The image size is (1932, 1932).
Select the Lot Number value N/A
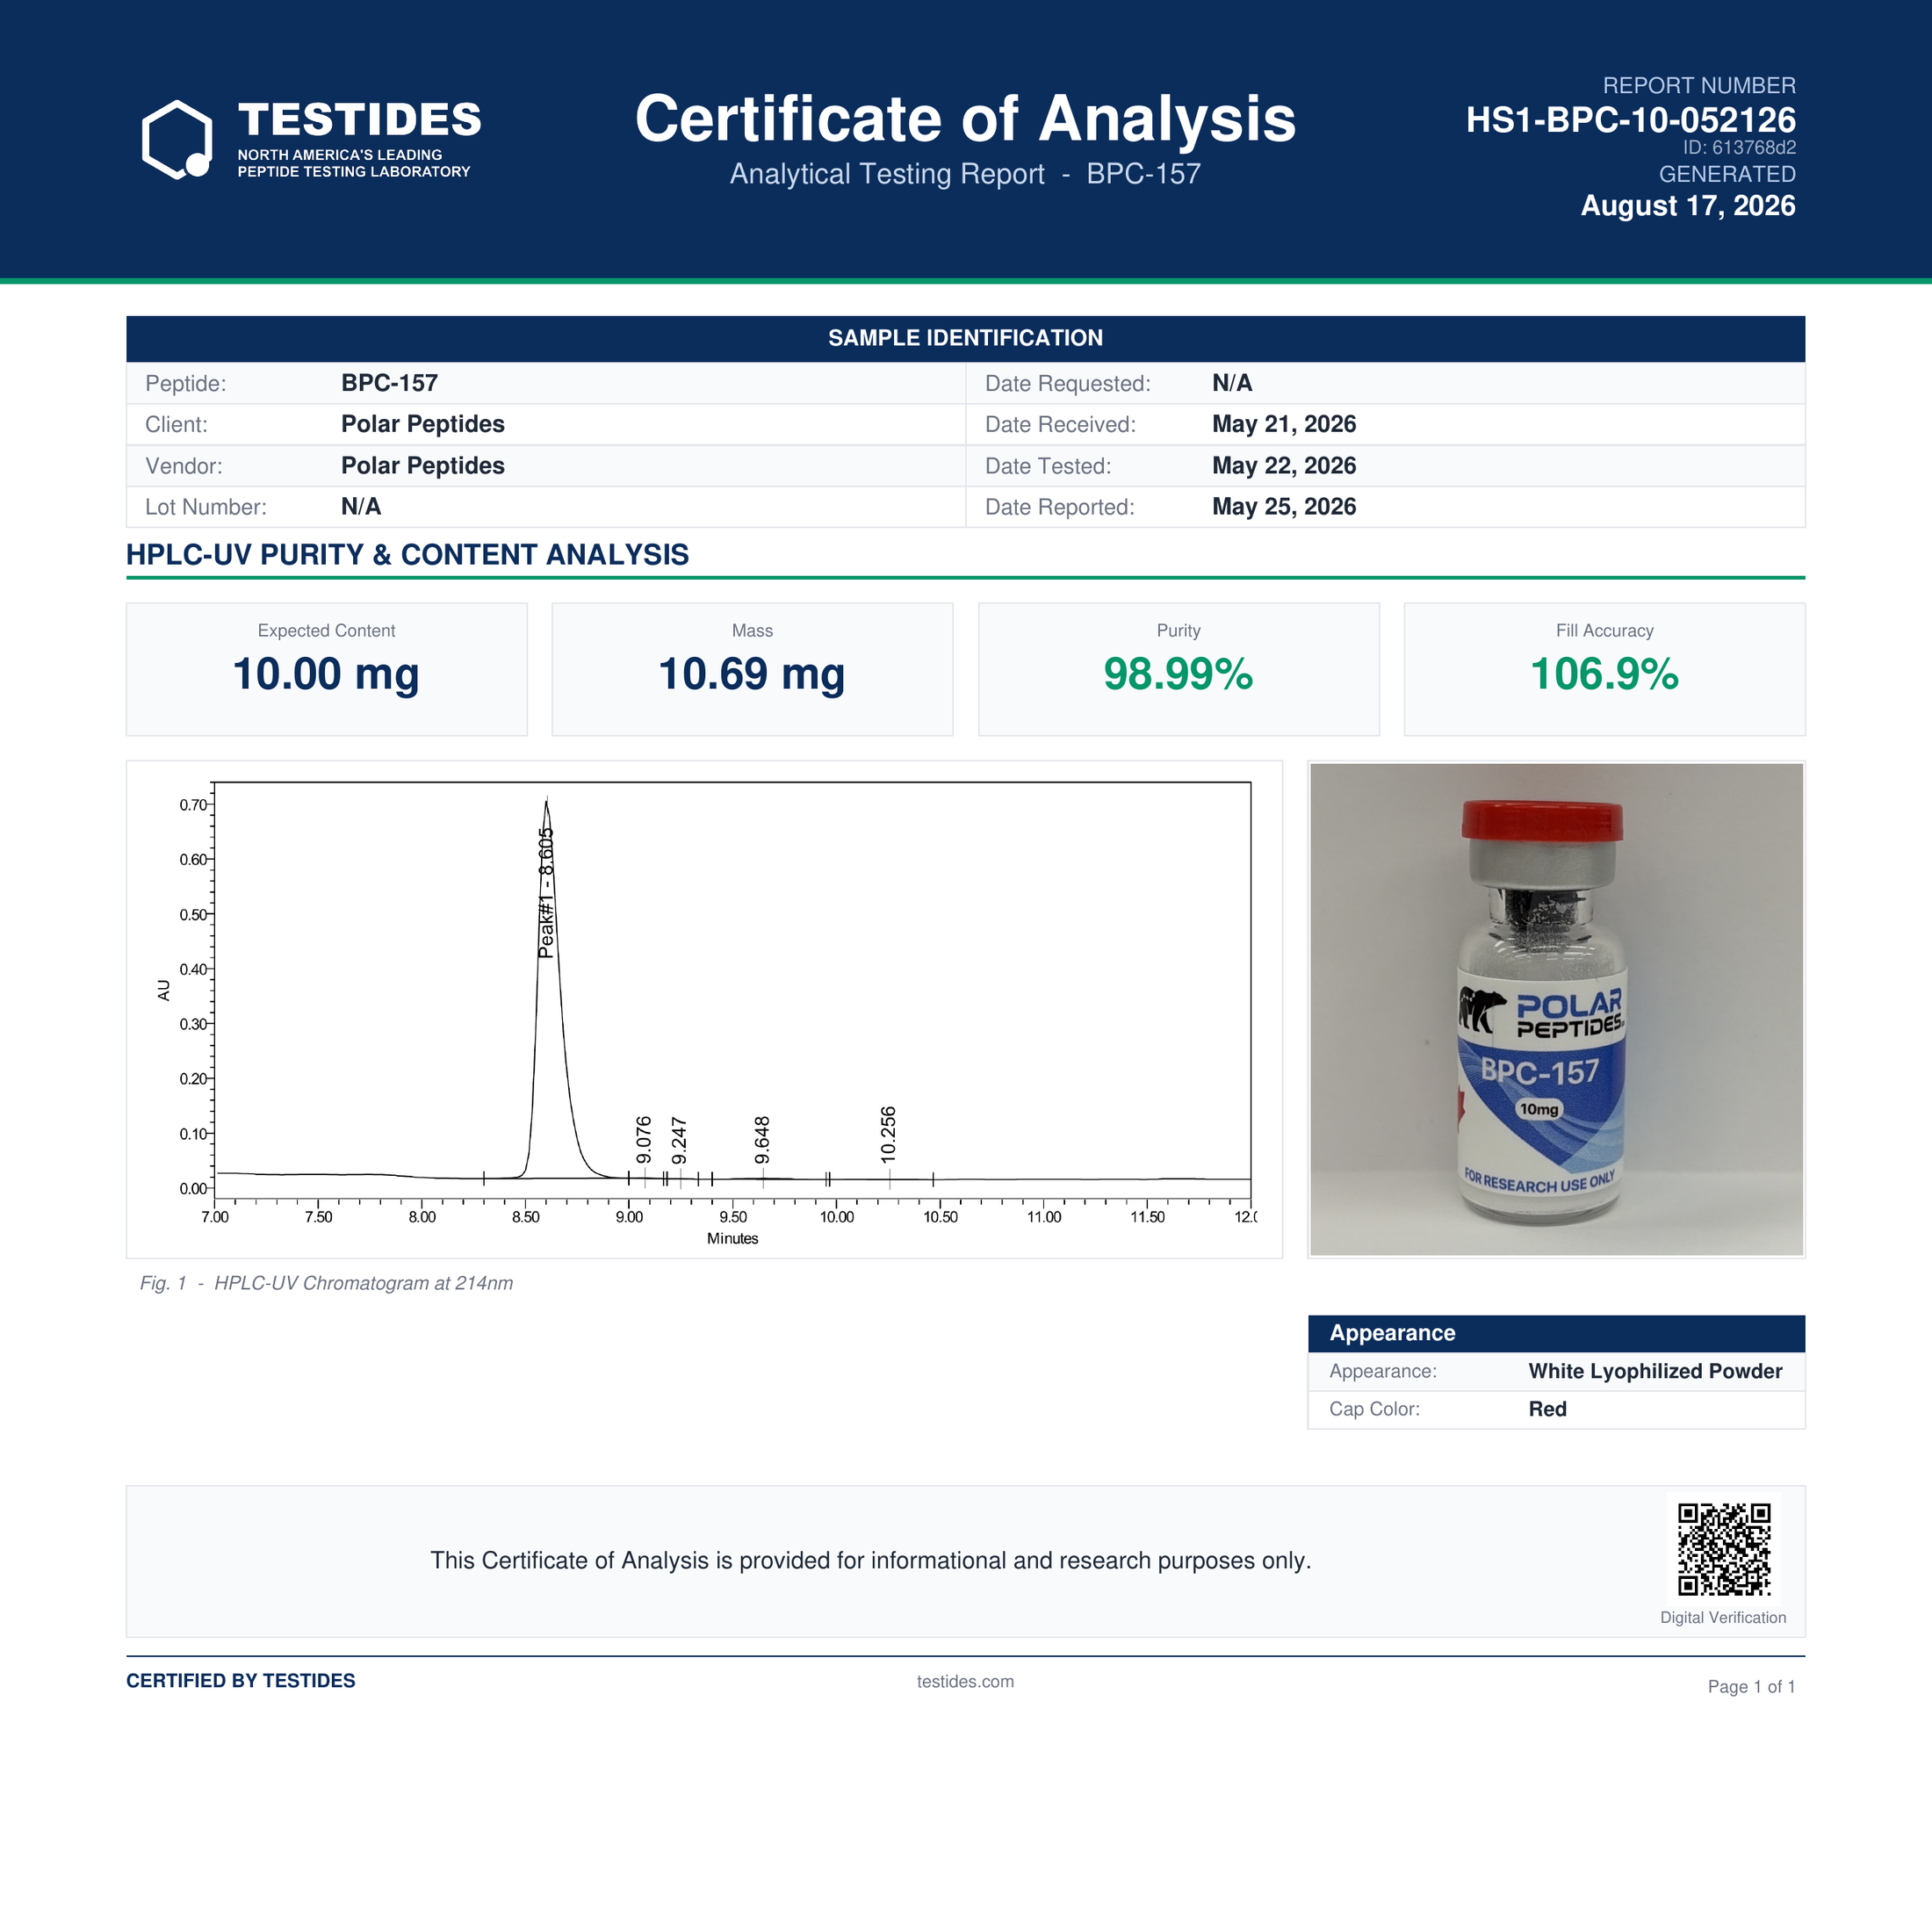point(361,507)
